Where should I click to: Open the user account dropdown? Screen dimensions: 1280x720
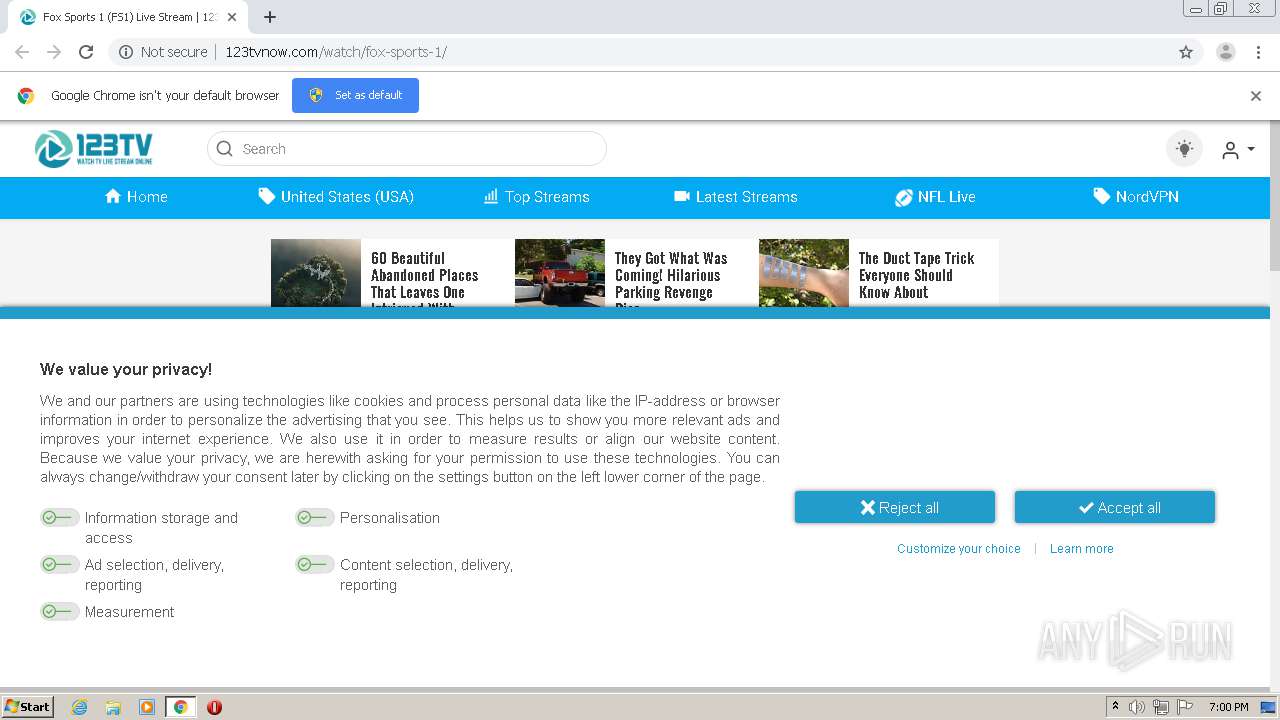(1237, 150)
